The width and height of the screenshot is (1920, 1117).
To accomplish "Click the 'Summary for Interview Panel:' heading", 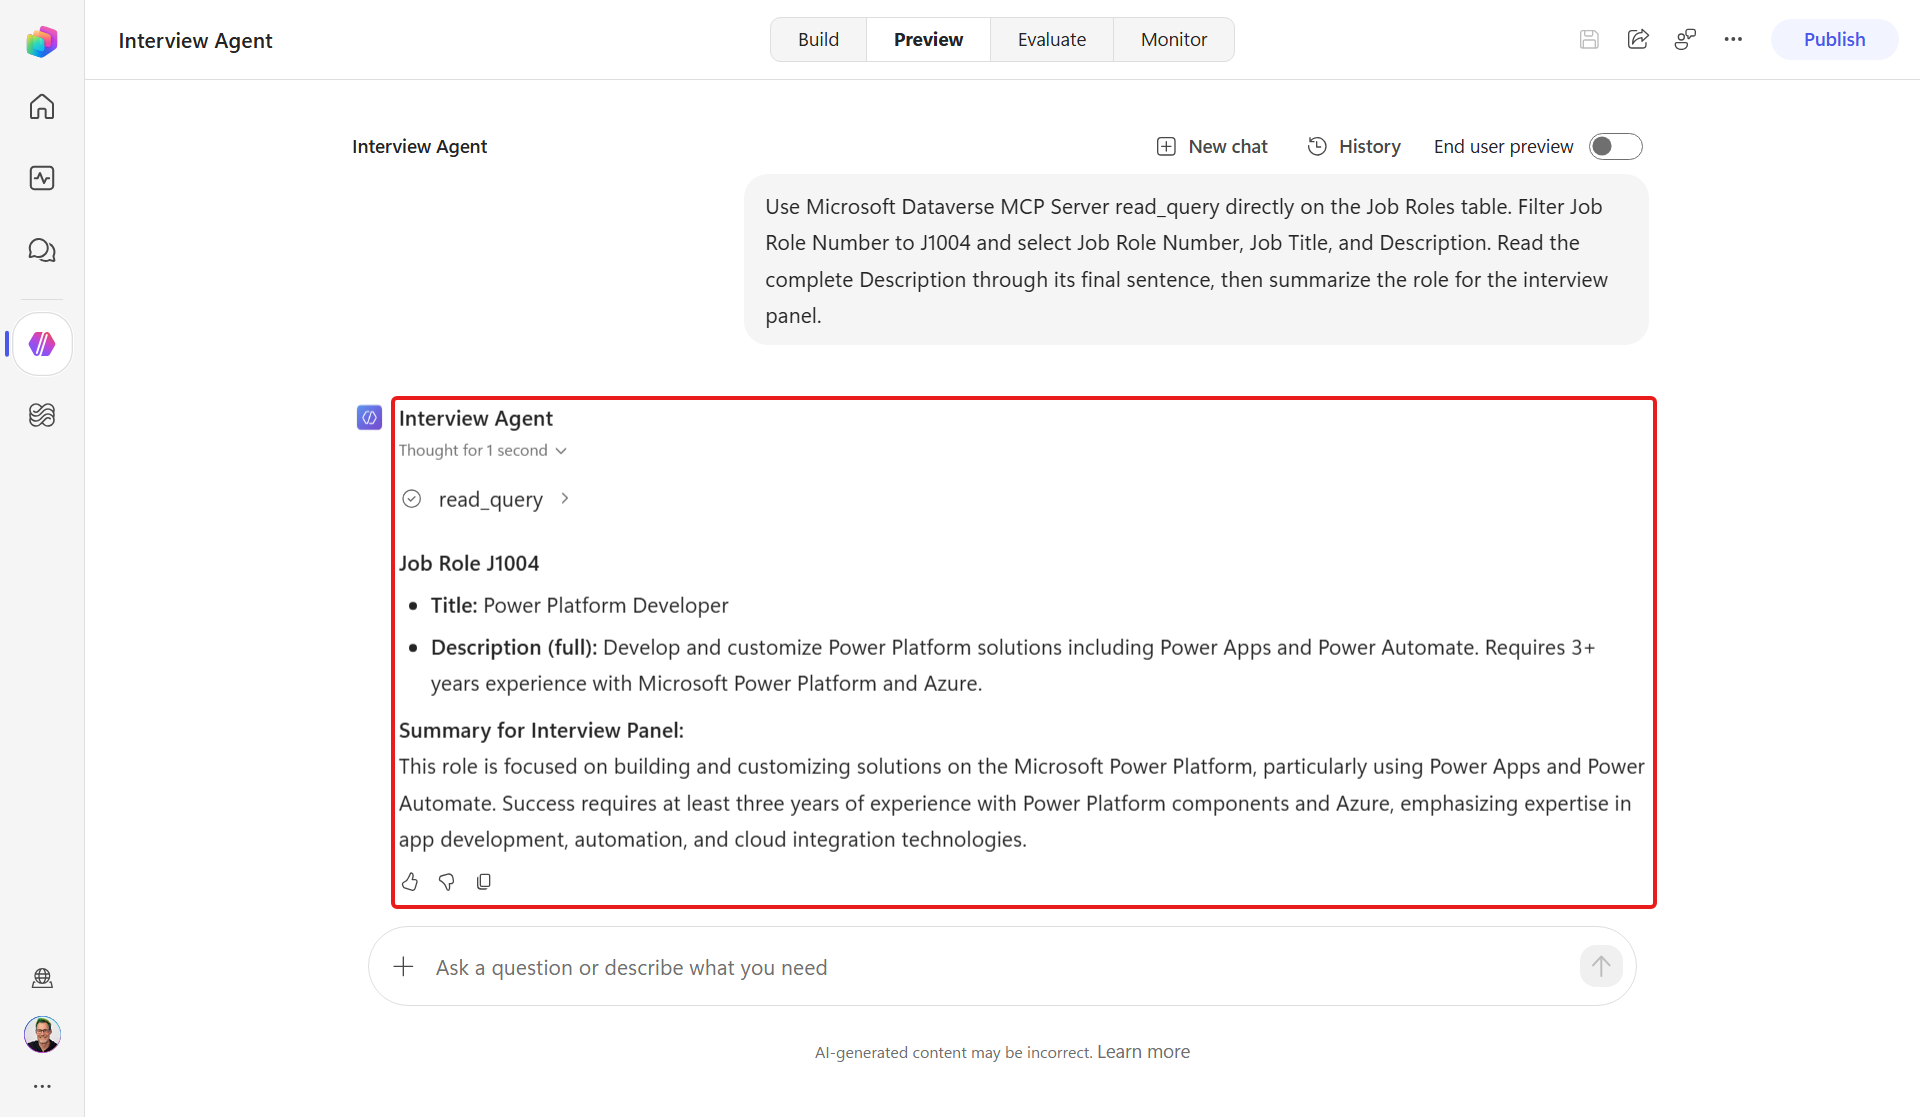I will [x=541, y=731].
